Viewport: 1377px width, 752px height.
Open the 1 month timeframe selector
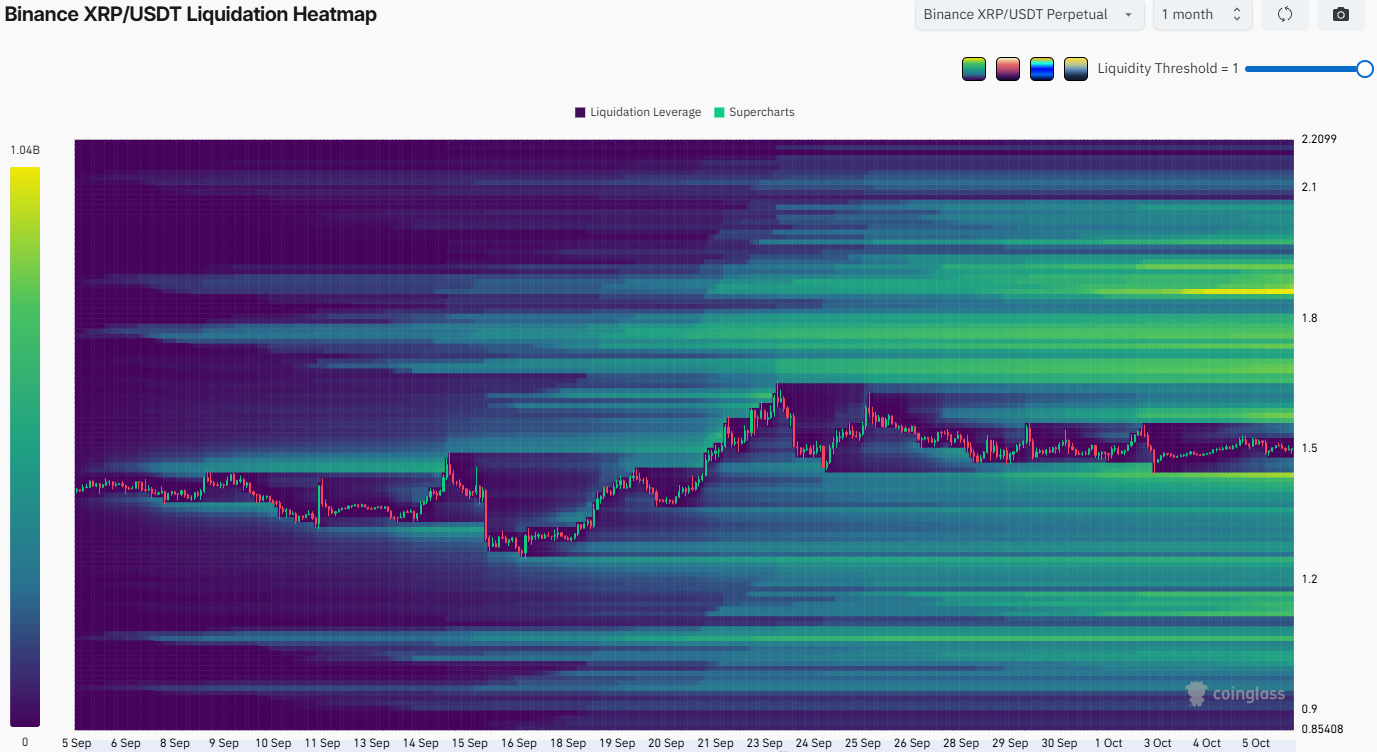pyautogui.click(x=1202, y=14)
